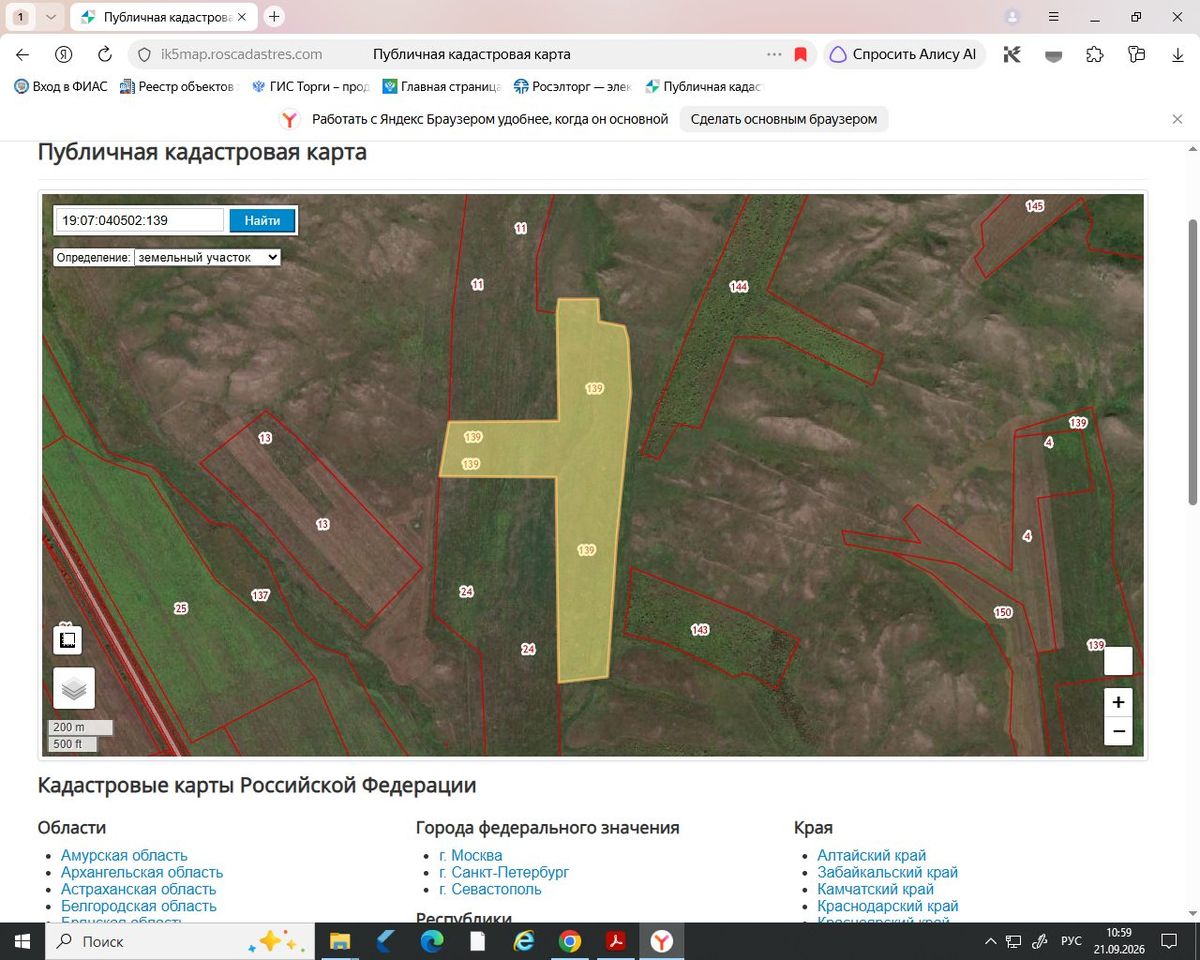Open Adobe Acrobat from the taskbar
This screenshot has width=1200, height=960.
(616, 941)
